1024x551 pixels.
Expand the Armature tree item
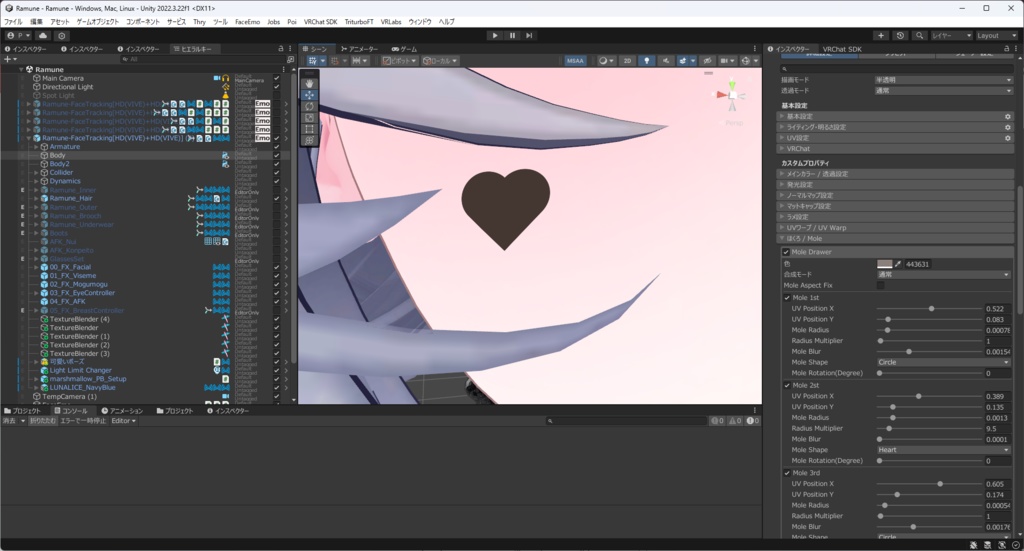(37, 147)
